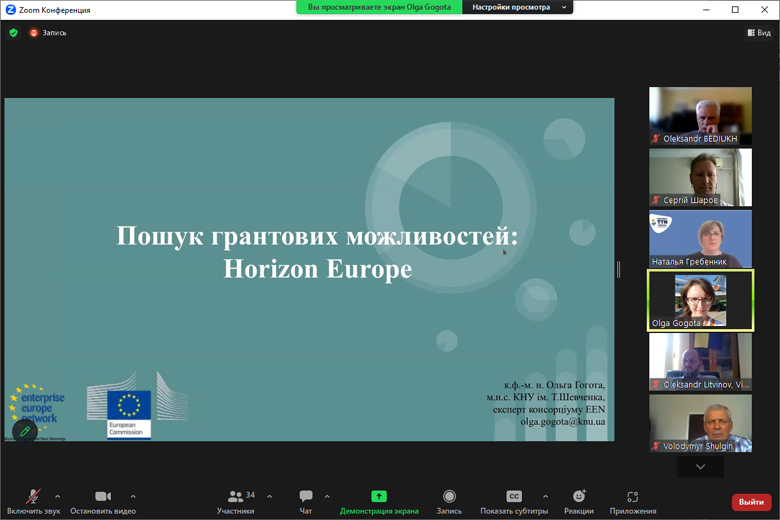Expand subtitles options arrow
Viewport: 780px width, 520px height.
tap(546, 496)
